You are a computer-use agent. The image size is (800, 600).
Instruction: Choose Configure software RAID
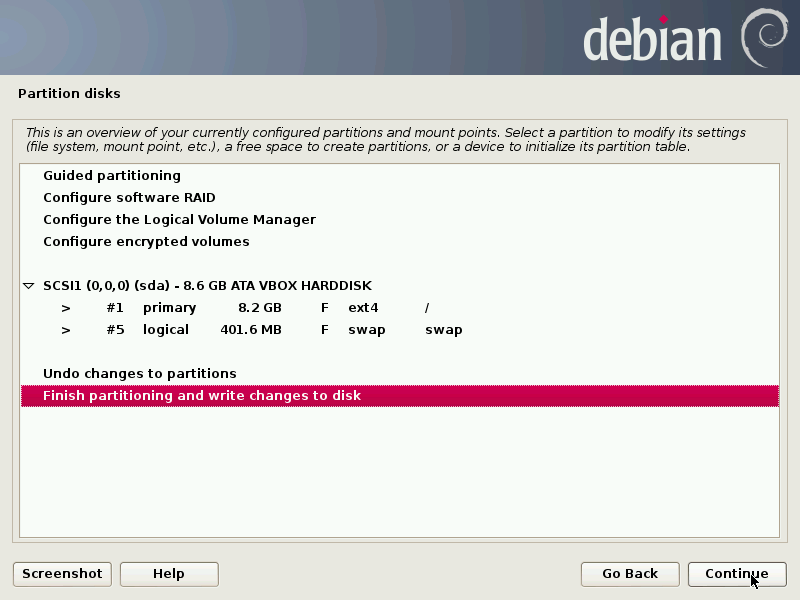coord(400,197)
